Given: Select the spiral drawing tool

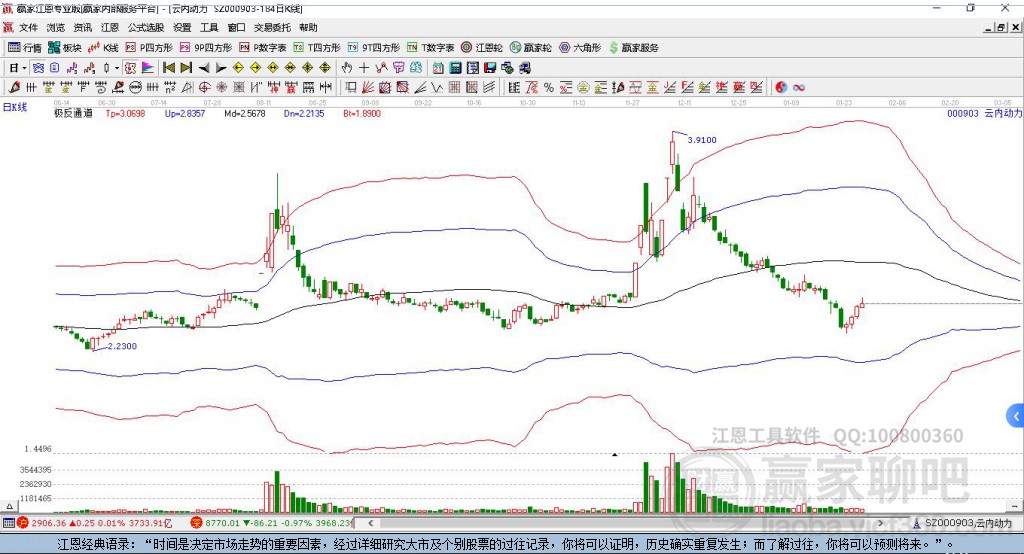Looking at the screenshot, I should 101,88.
